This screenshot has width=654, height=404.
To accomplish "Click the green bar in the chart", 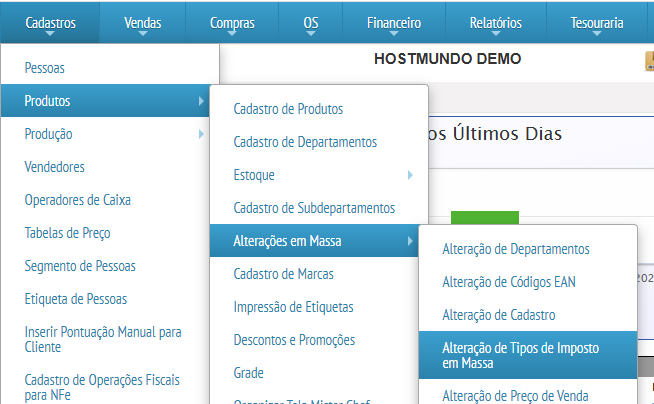I will pyautogui.click(x=485, y=218).
